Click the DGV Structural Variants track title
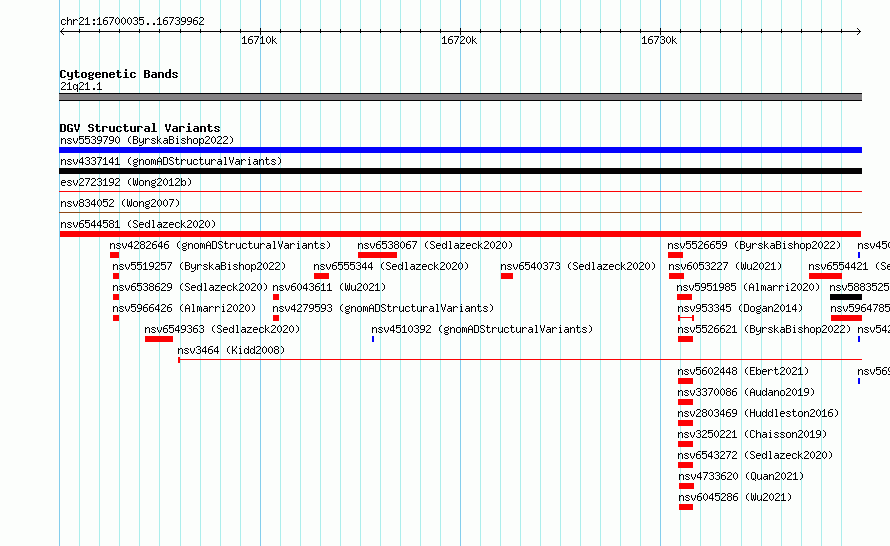 140,128
